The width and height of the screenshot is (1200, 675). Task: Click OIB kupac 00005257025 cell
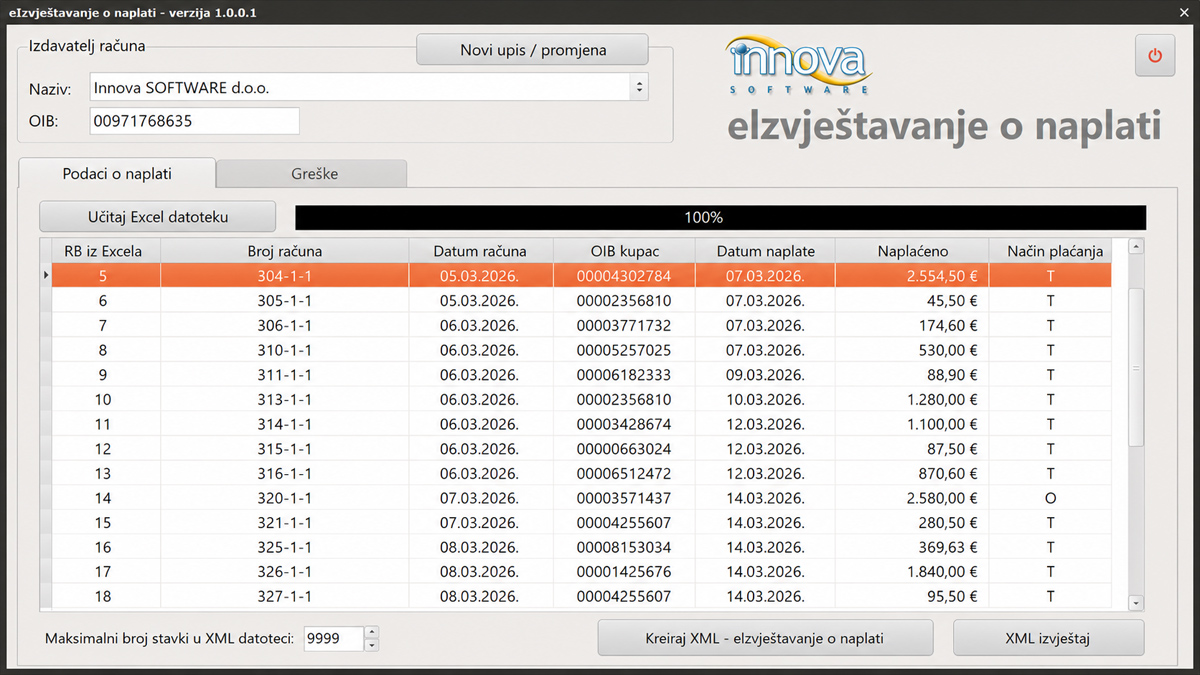coord(624,350)
